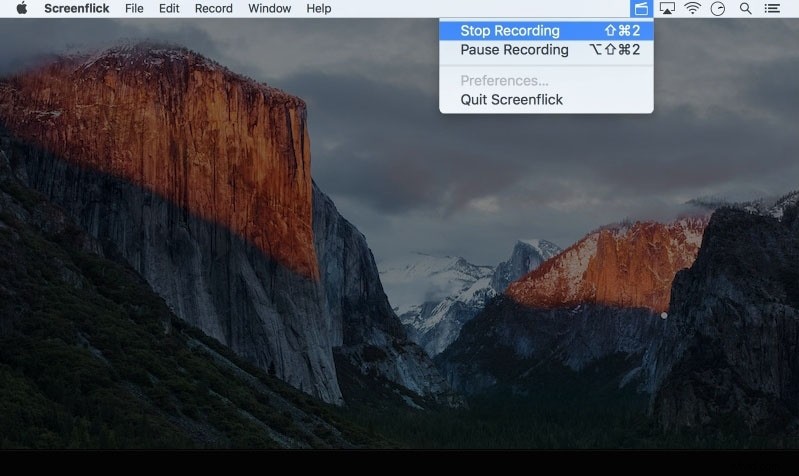Open the Apple menu

pyautogui.click(x=21, y=8)
